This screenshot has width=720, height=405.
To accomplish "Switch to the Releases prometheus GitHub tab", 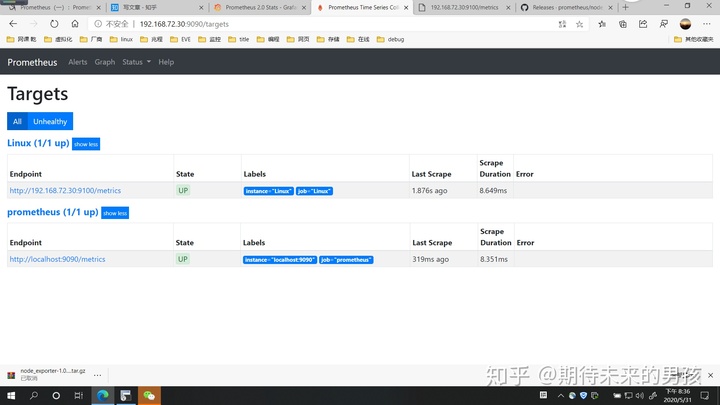I will [567, 7].
